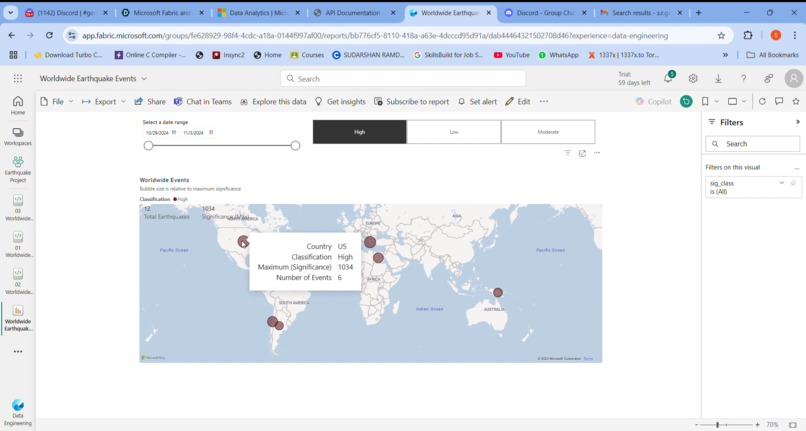Image resolution: width=806 pixels, height=431 pixels.
Task: Open the Earthquake Project workspace icon
Action: click(17, 169)
